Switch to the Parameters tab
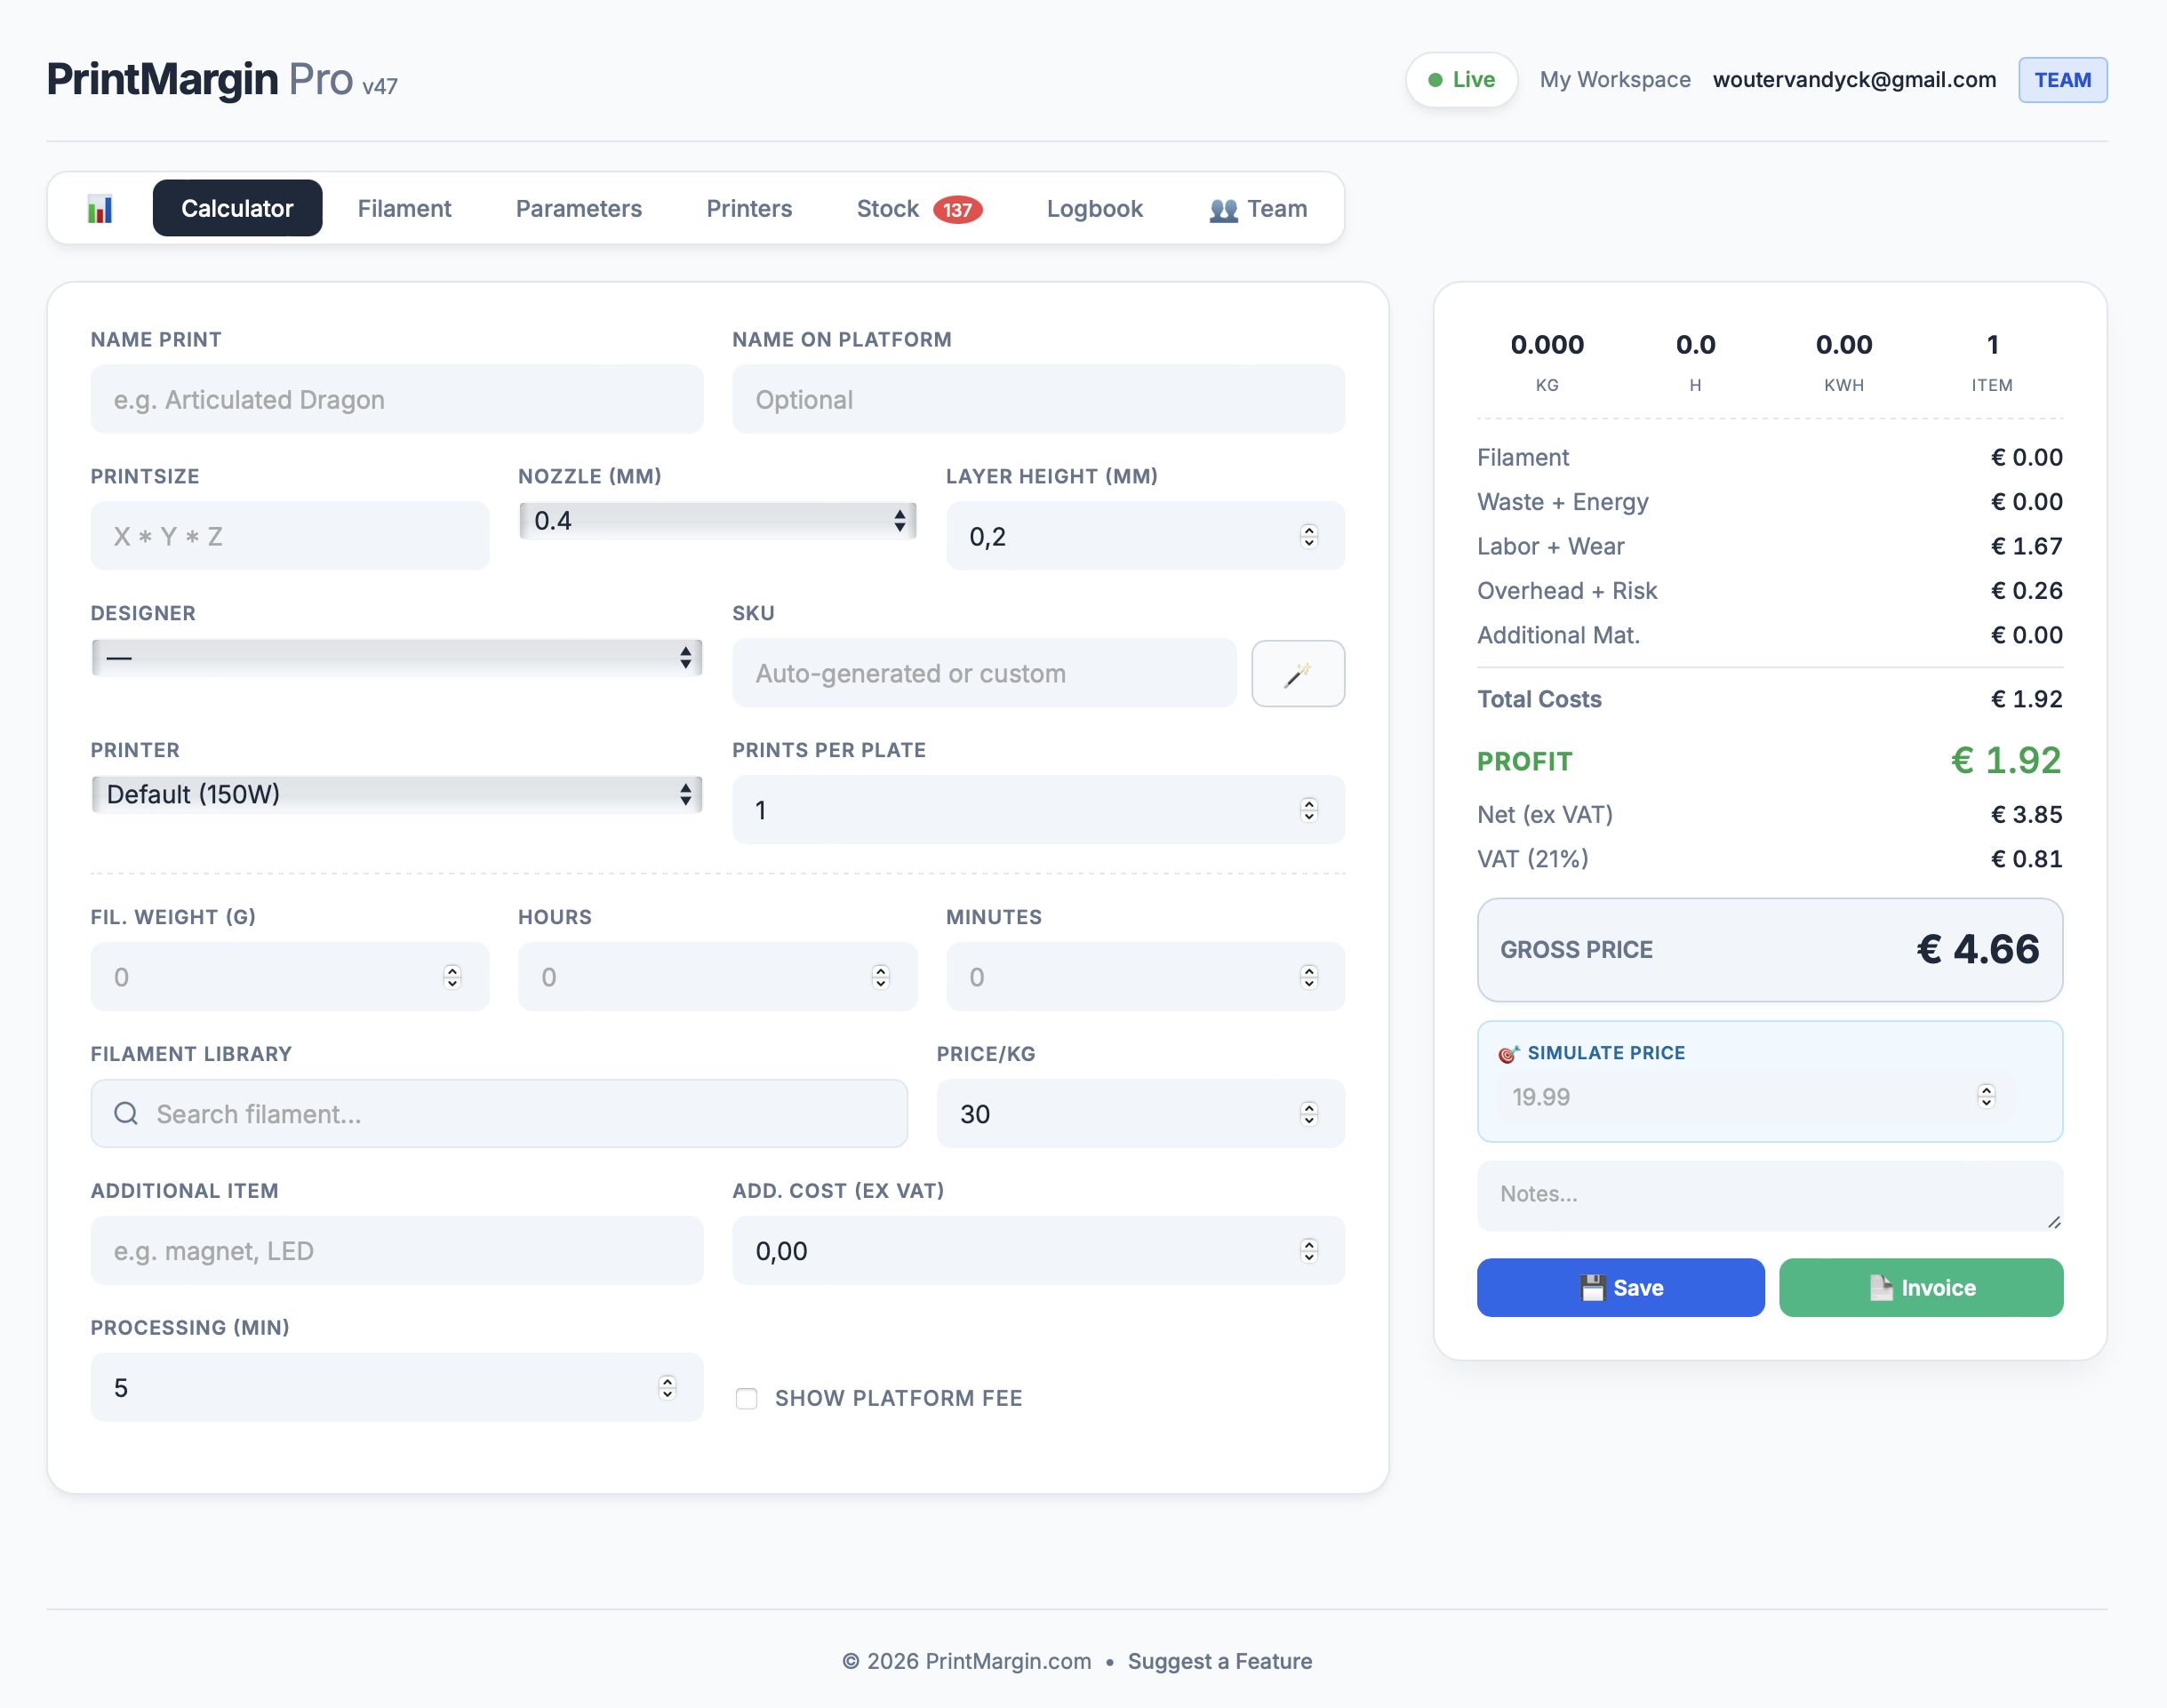Screen dimensions: 2167x1708 (578, 208)
